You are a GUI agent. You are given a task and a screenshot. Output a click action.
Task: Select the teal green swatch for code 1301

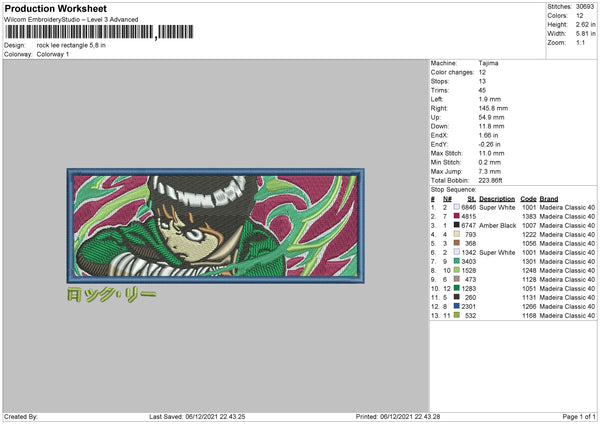click(x=457, y=261)
